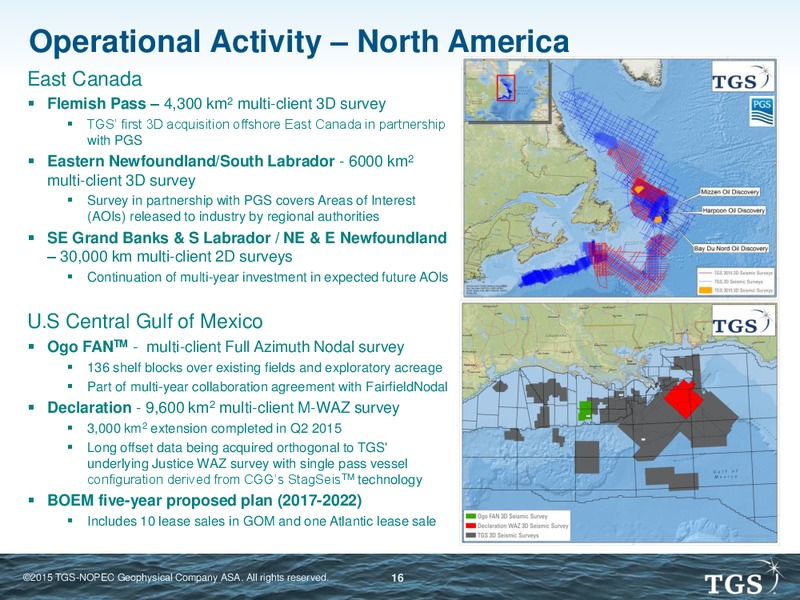Click the 'Mizzen Oil Discovery' map label

click(730, 192)
